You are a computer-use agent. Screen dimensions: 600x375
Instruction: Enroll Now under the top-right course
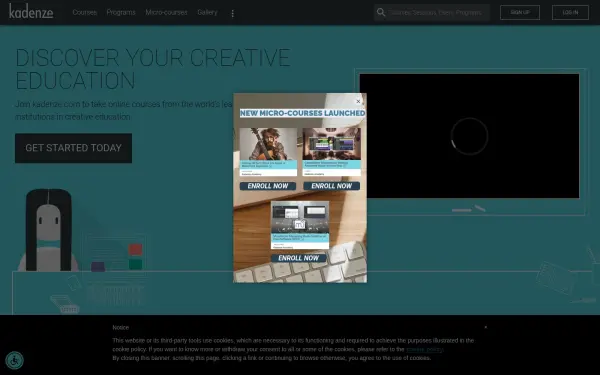pos(332,186)
